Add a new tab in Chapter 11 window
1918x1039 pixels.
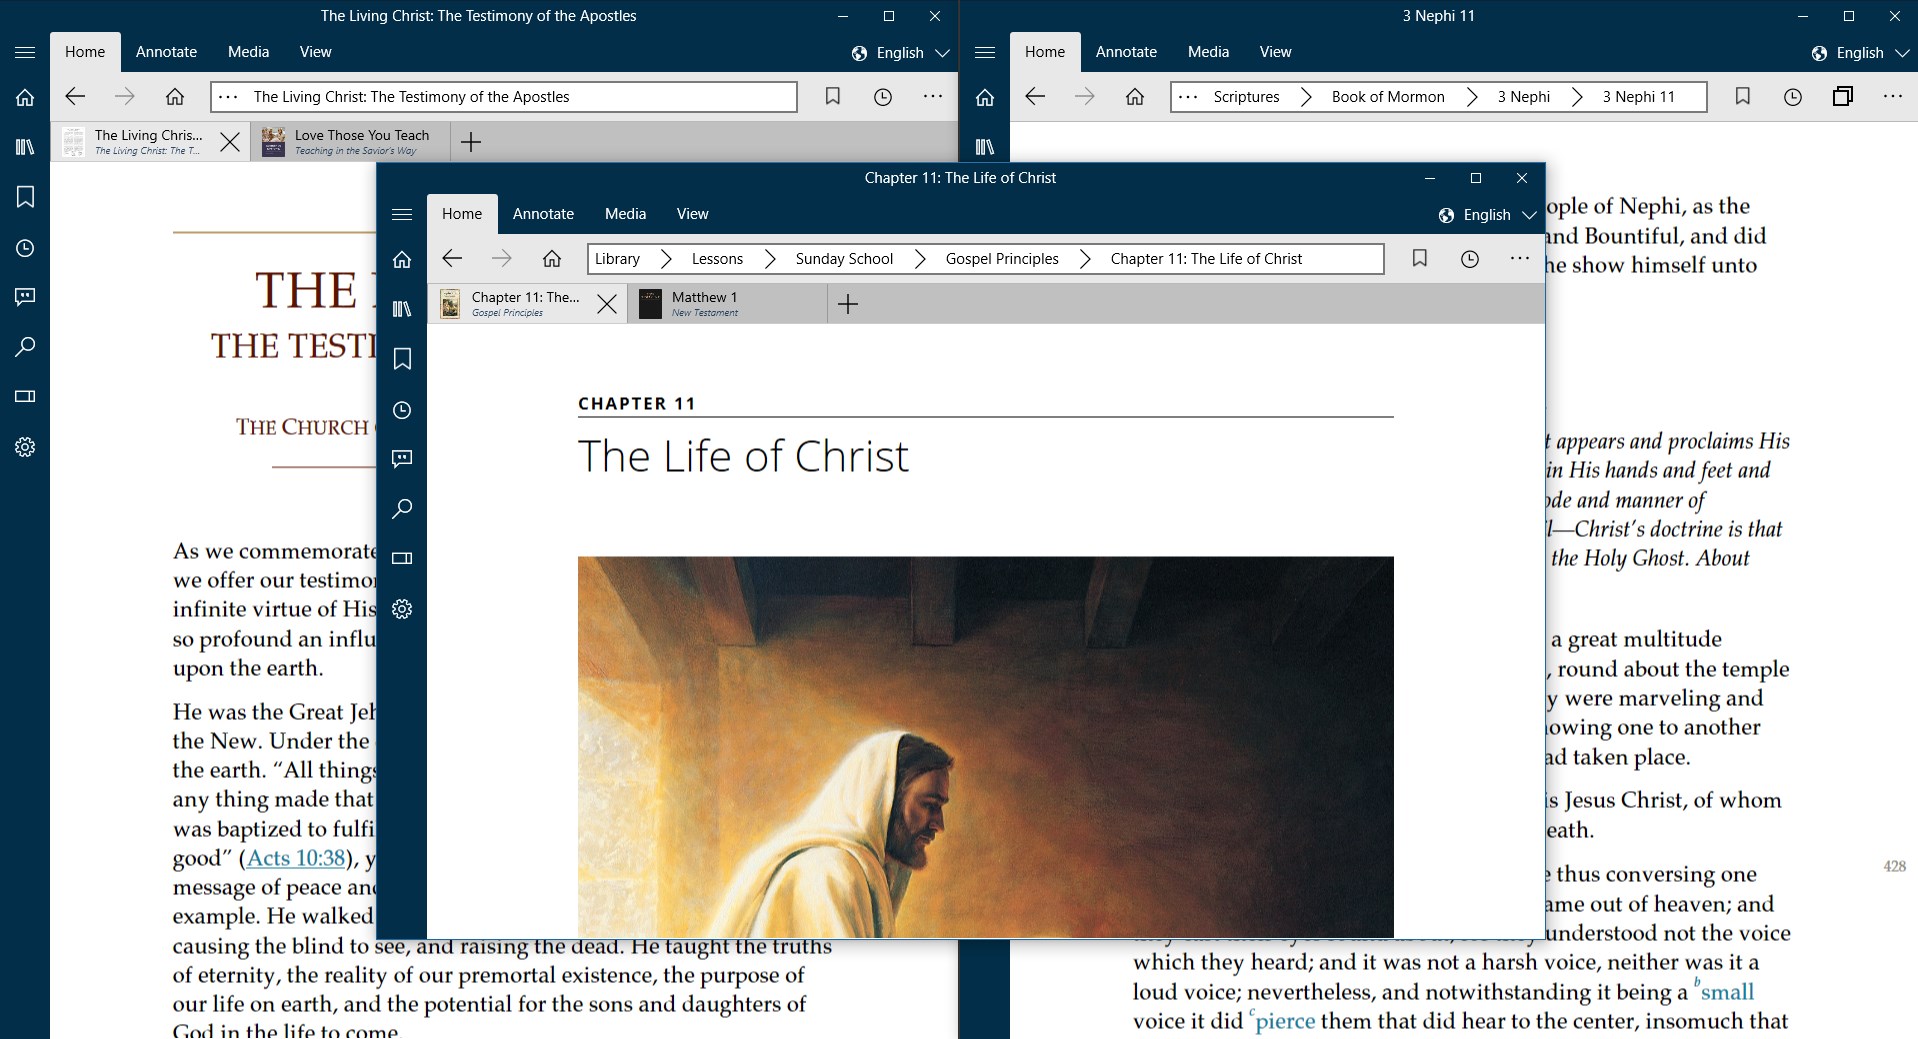[848, 304]
